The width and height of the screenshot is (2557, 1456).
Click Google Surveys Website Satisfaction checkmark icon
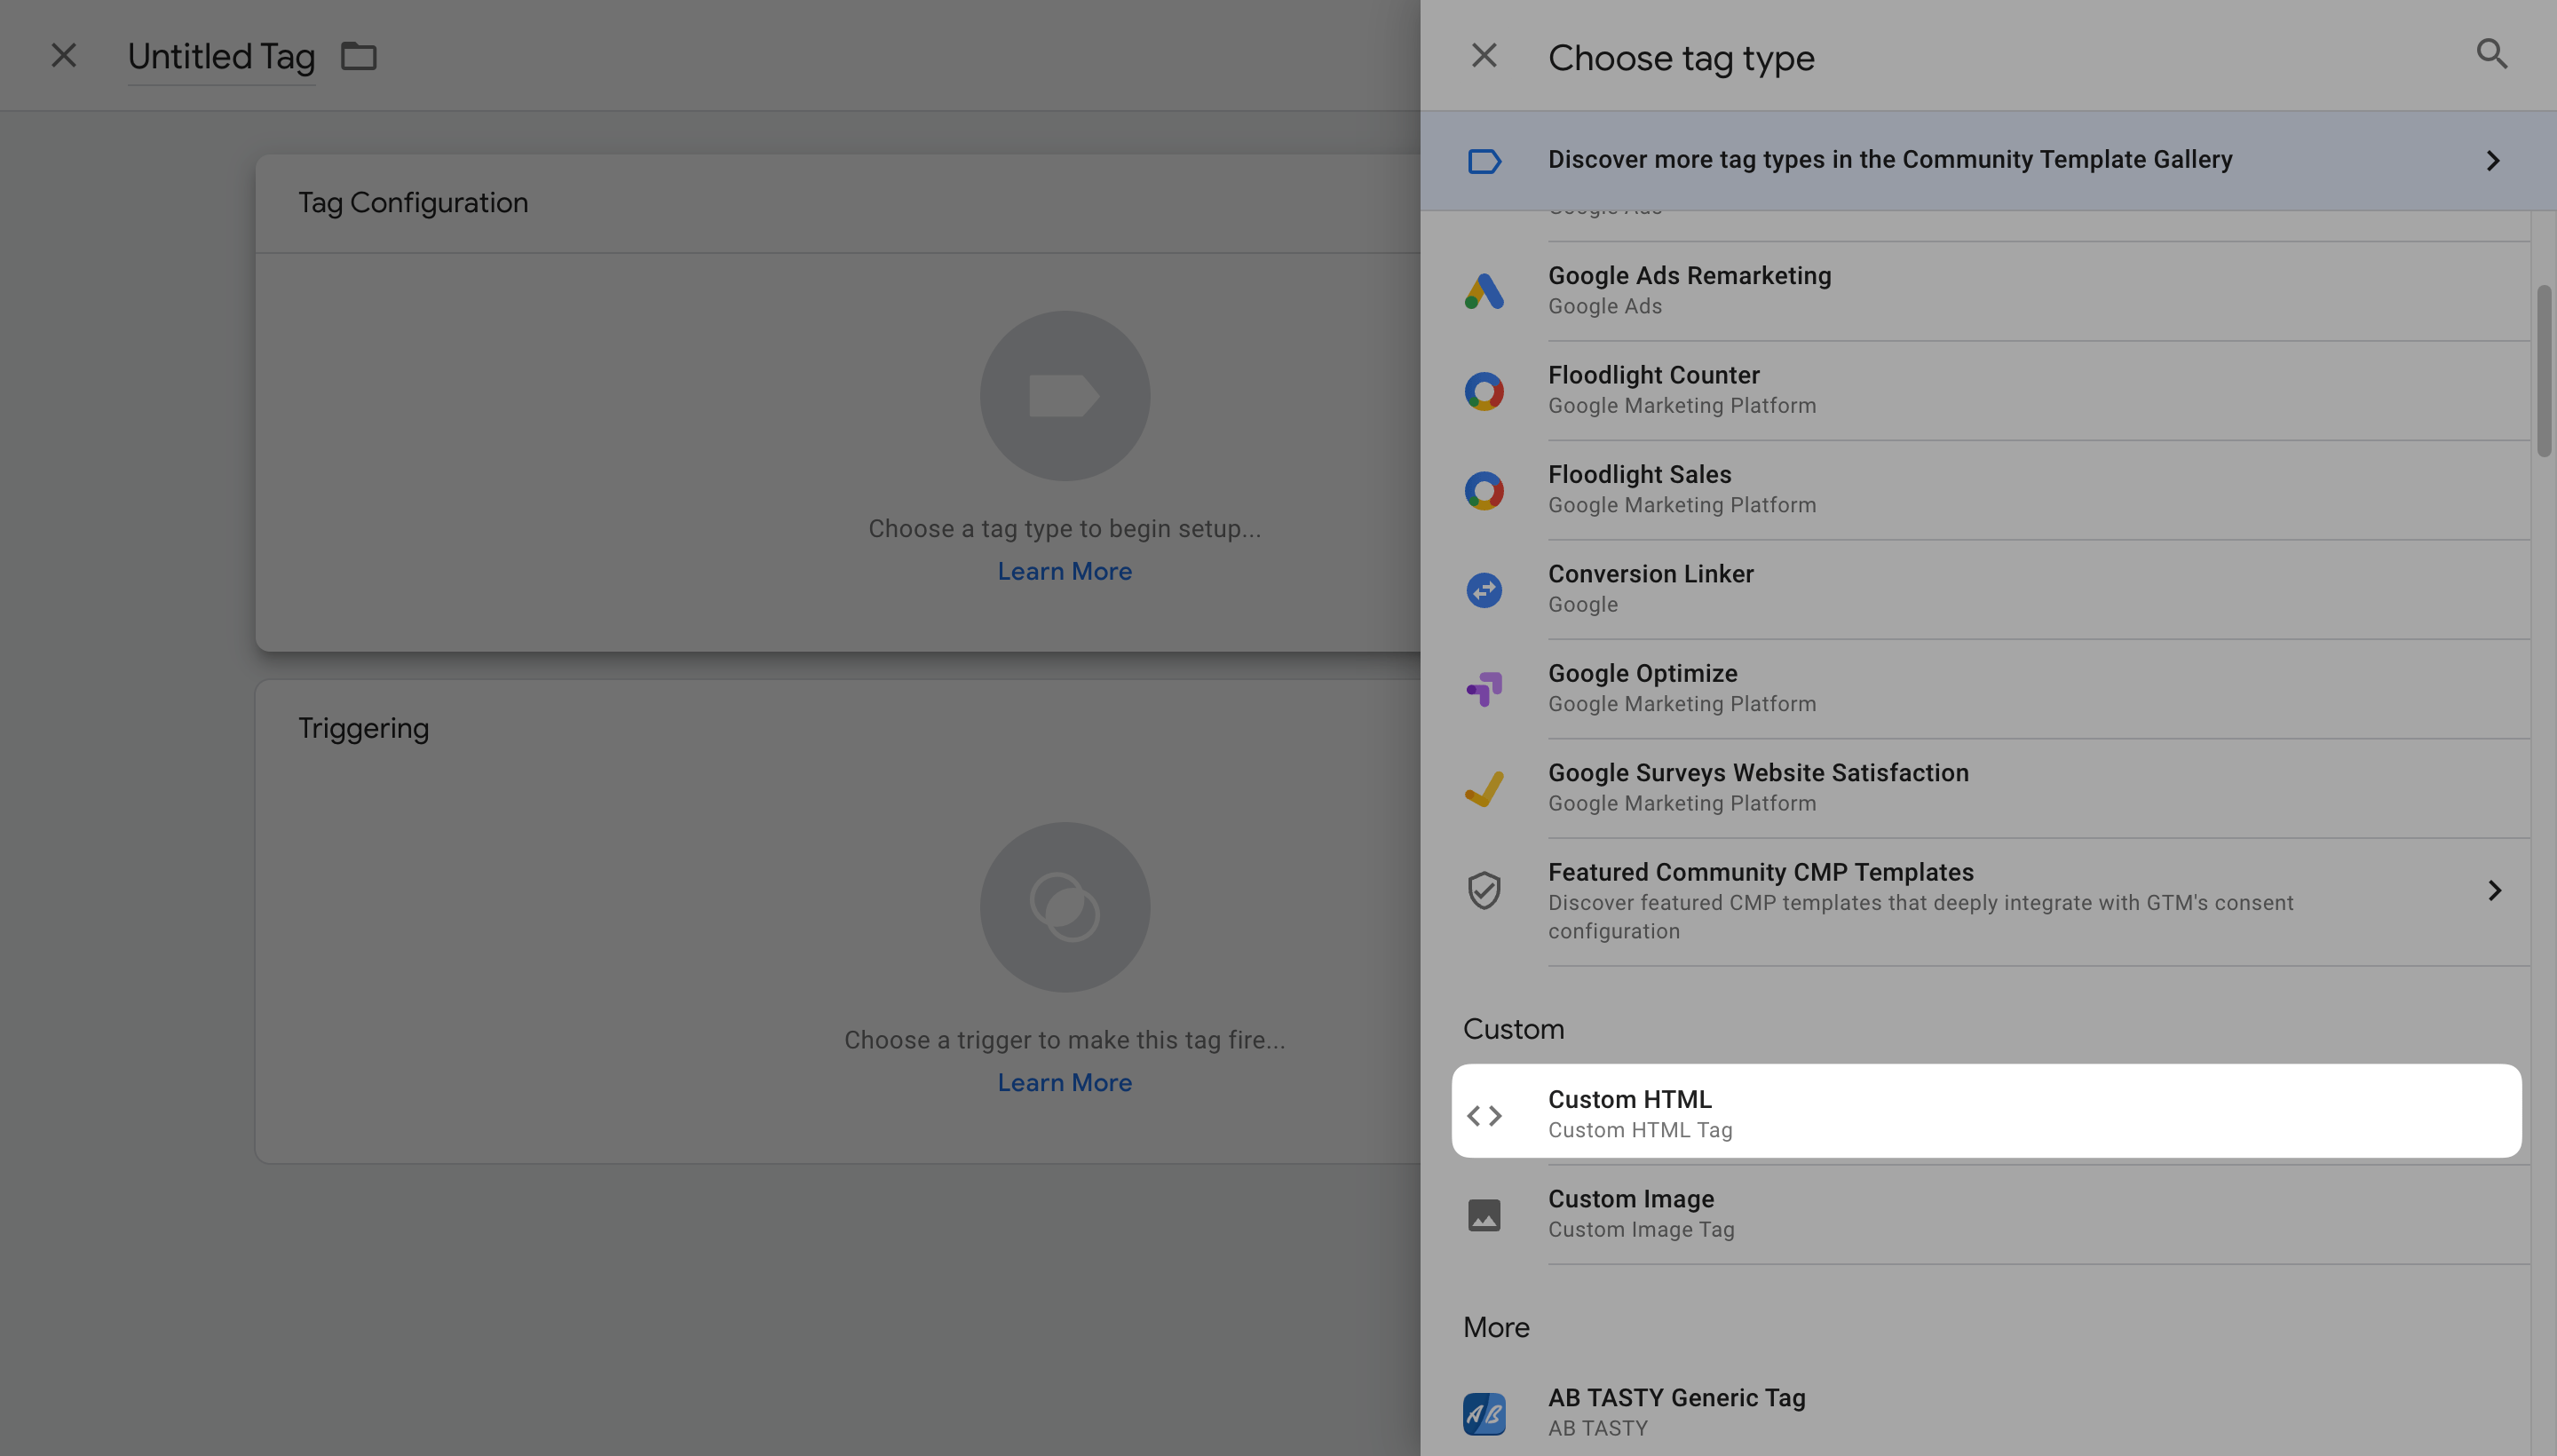click(1484, 789)
